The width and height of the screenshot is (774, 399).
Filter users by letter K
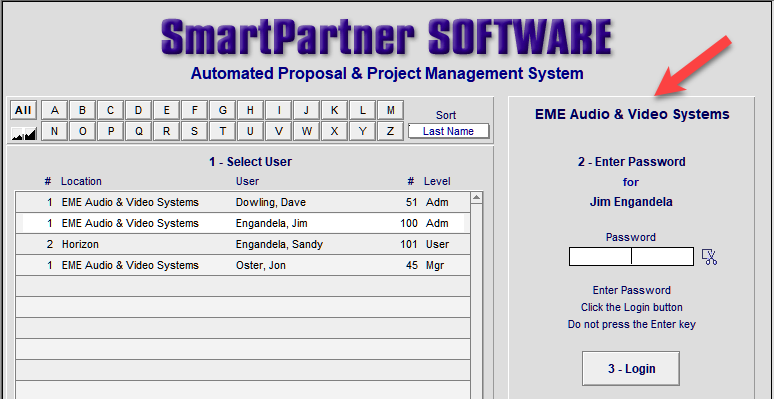[x=335, y=110]
